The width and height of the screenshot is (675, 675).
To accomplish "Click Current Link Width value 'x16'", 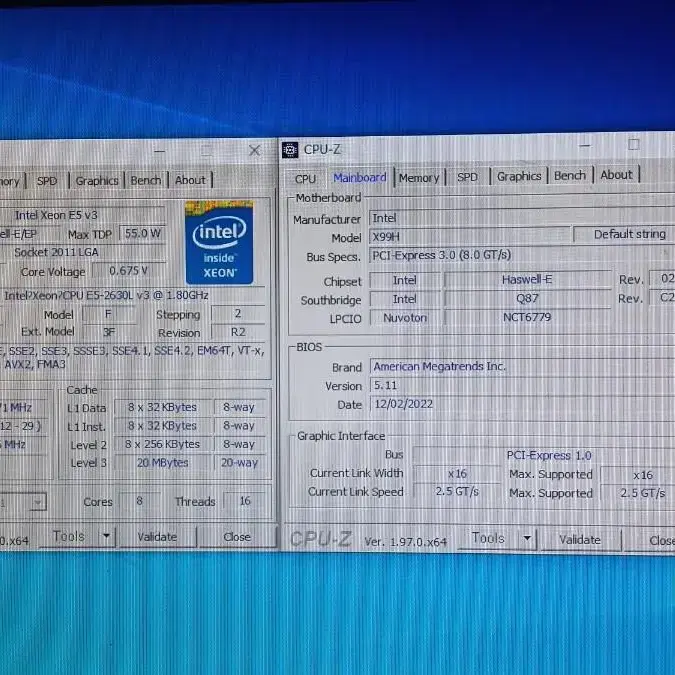I will click(457, 474).
